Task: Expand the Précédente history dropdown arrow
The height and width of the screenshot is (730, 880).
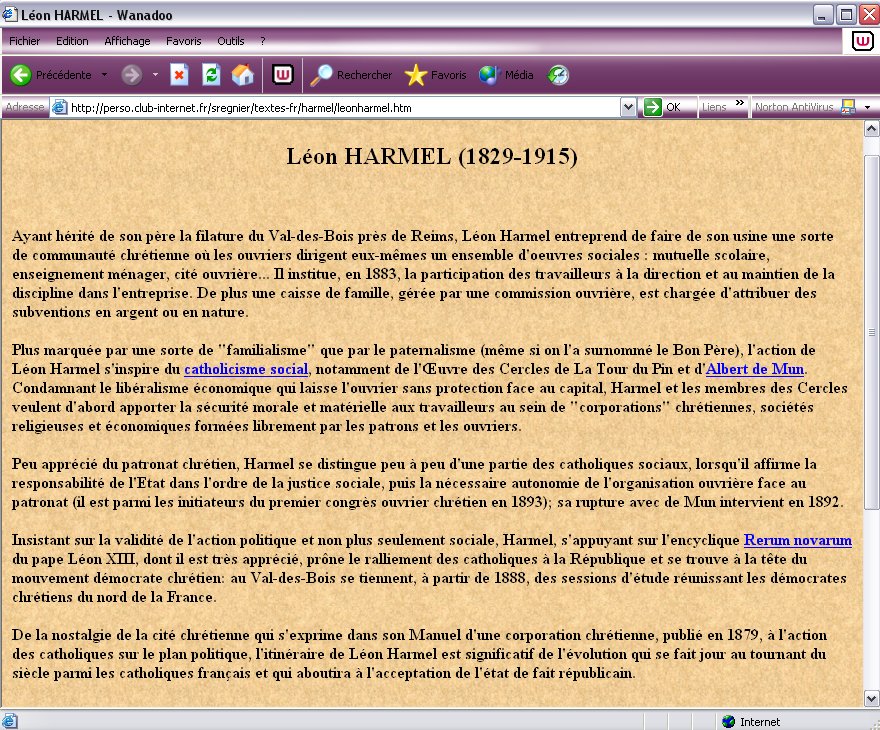Action: tap(104, 75)
